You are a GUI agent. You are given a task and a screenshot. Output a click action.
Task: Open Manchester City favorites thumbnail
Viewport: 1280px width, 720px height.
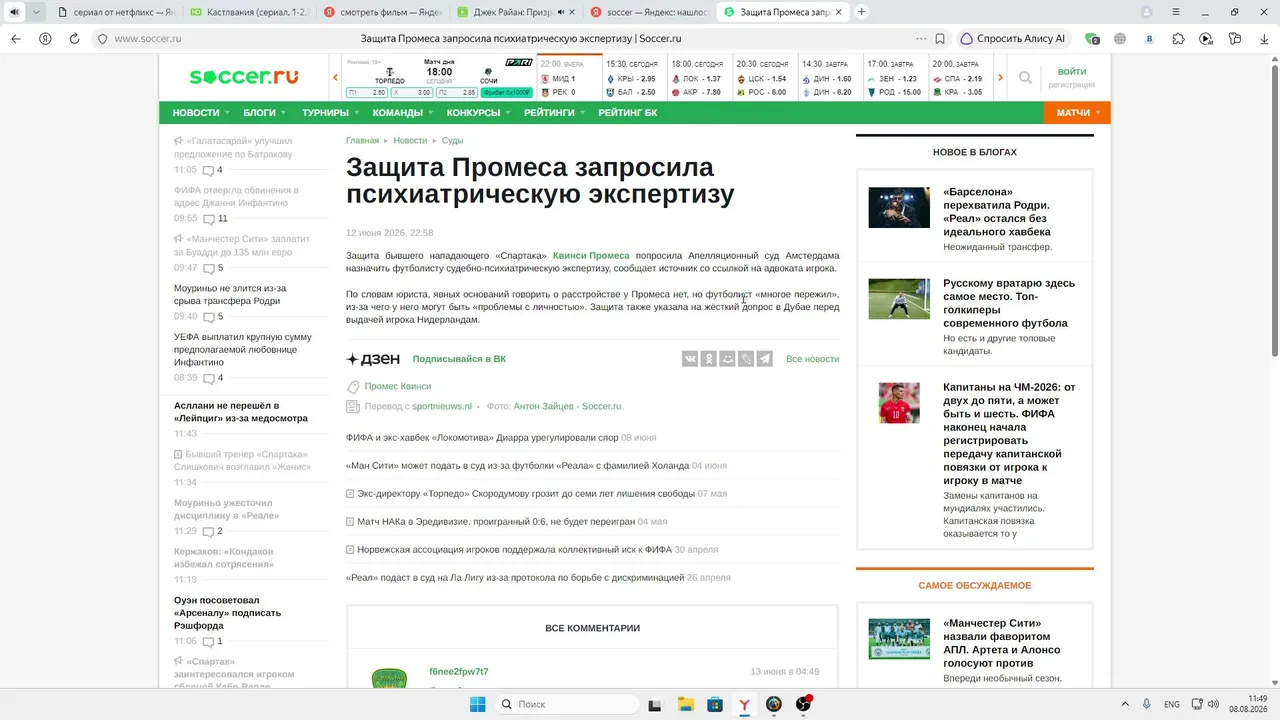[x=899, y=639]
